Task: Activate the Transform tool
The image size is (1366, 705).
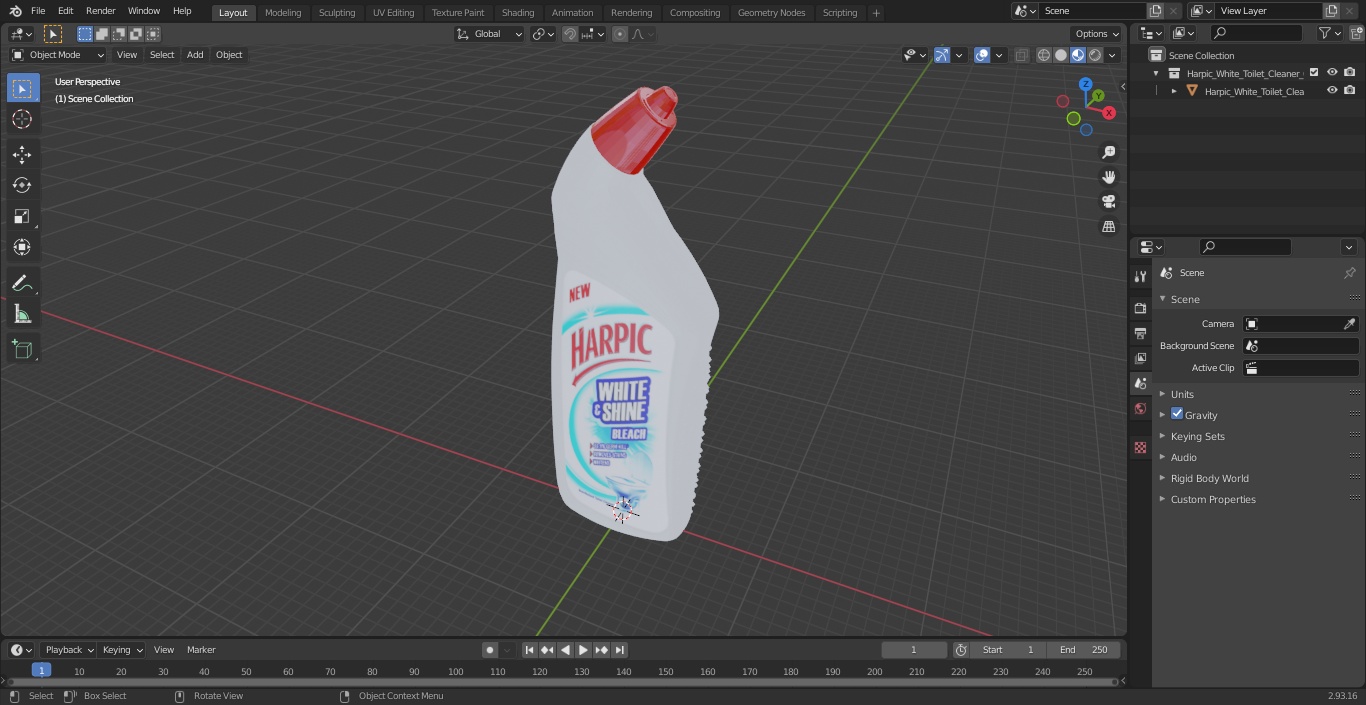Action: click(22, 247)
